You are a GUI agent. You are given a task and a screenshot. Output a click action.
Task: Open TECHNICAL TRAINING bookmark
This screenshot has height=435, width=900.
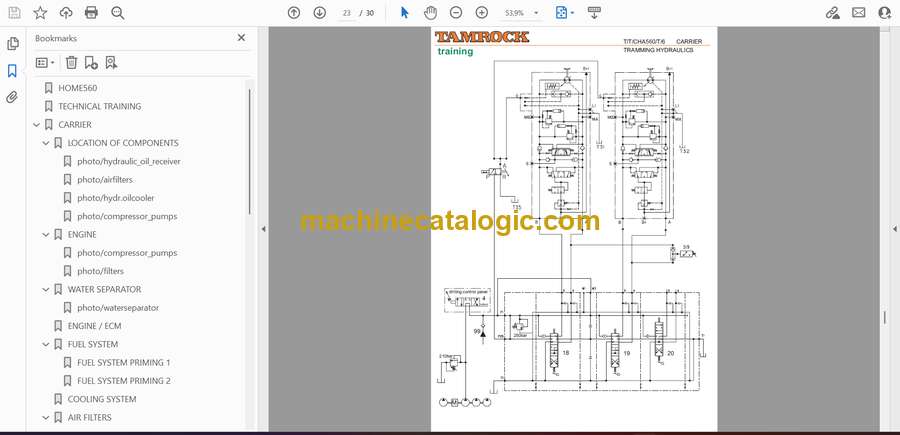(99, 106)
